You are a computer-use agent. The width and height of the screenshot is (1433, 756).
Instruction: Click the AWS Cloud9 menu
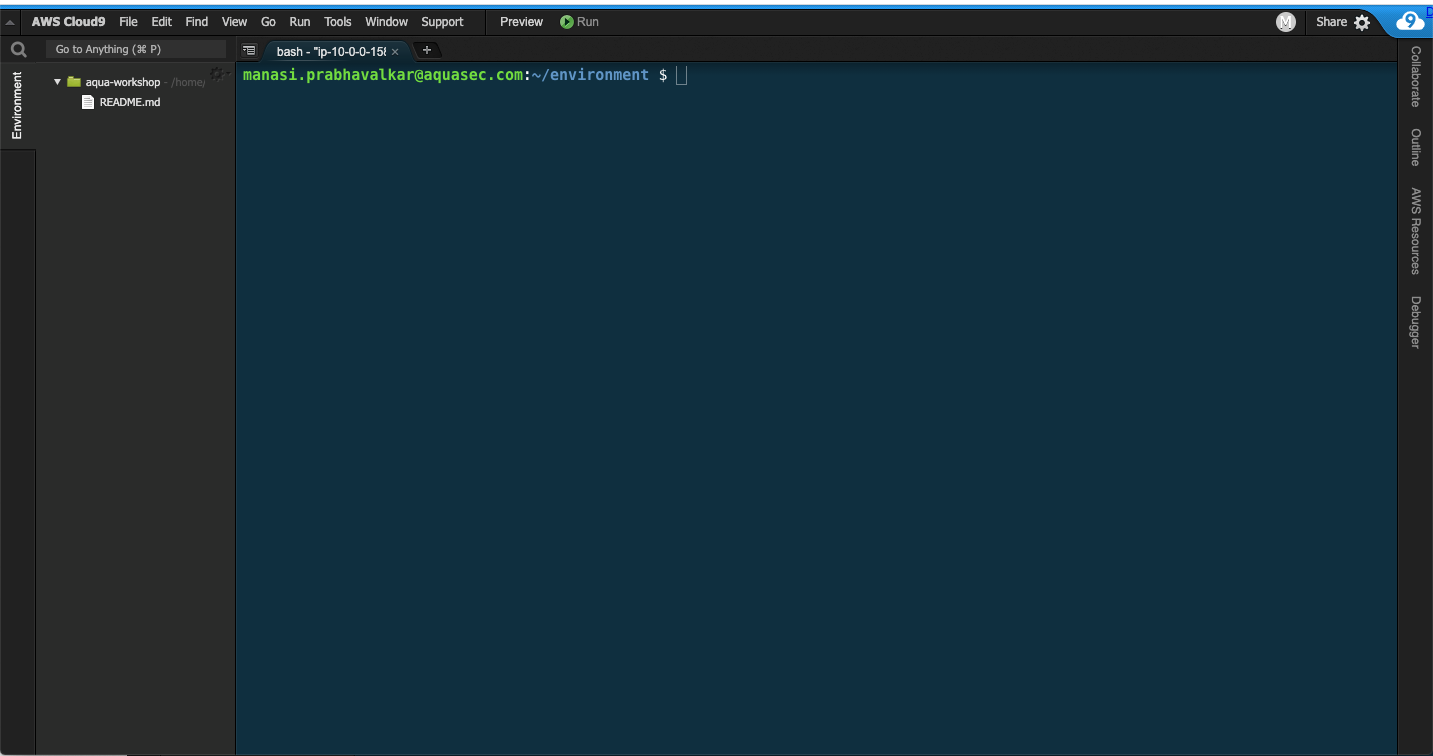[68, 22]
